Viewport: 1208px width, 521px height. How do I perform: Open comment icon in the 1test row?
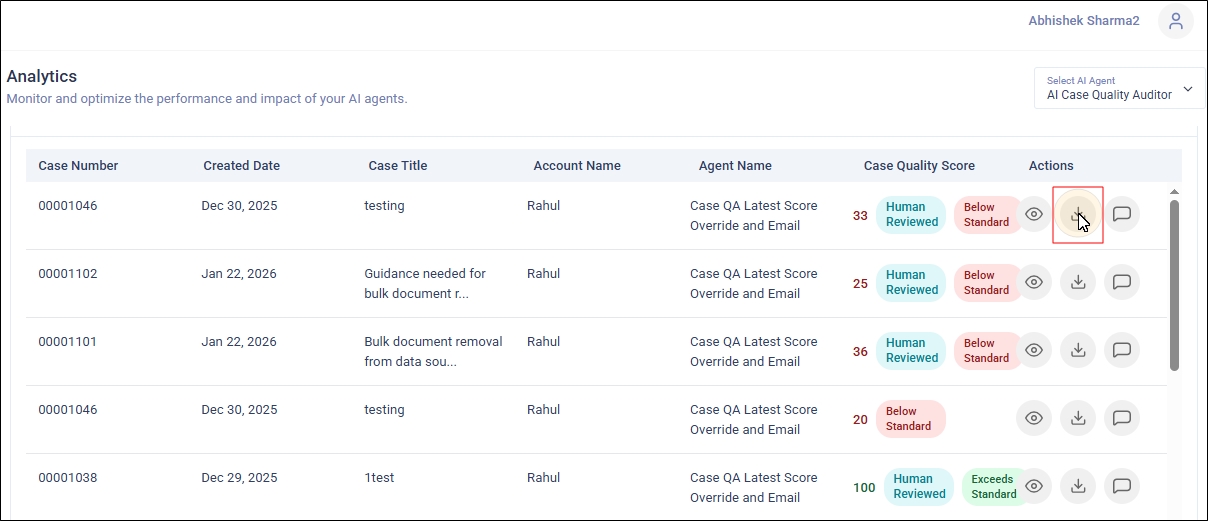1122,486
